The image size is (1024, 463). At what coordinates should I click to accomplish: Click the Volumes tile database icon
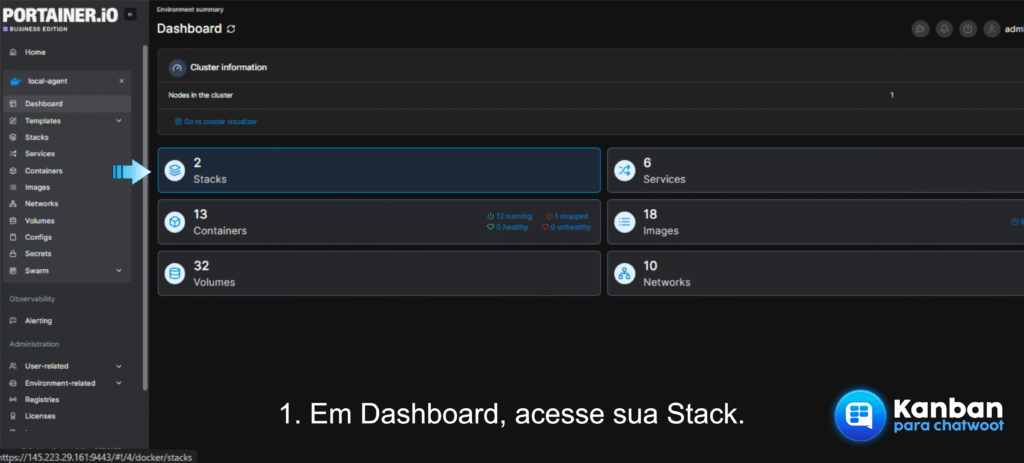click(175, 273)
